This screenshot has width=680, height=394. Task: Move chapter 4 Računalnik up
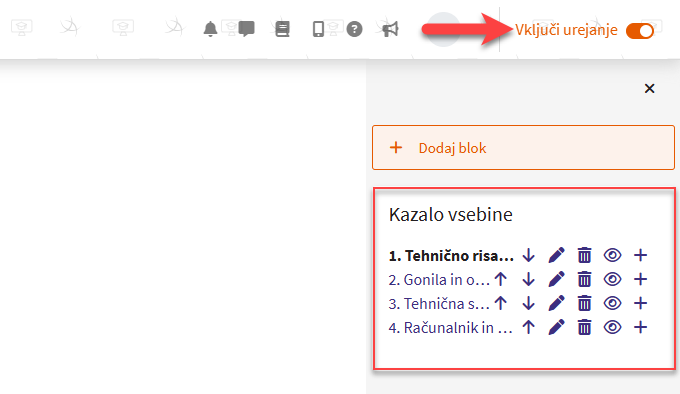(528, 327)
